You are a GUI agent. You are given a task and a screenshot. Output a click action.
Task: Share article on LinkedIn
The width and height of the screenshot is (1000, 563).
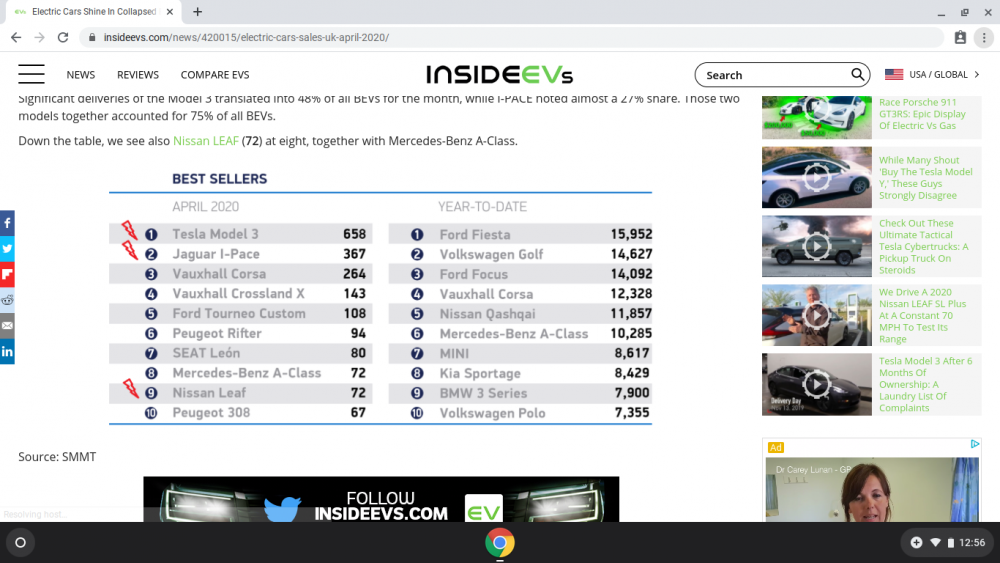click(7, 351)
